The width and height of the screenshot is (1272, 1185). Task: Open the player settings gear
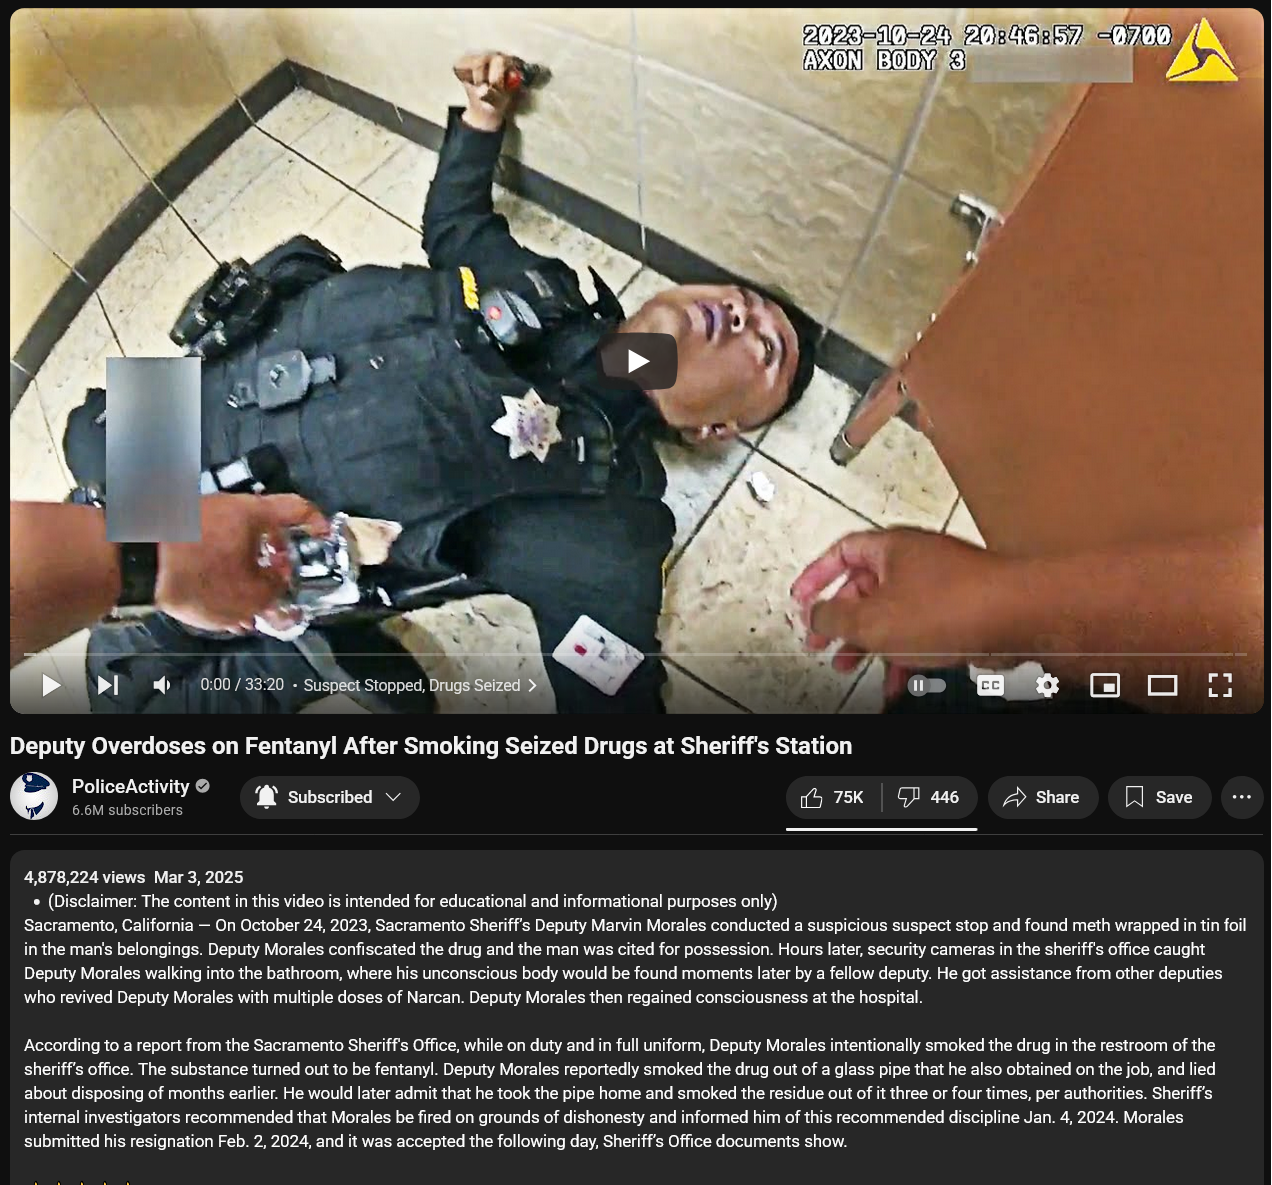(1047, 685)
